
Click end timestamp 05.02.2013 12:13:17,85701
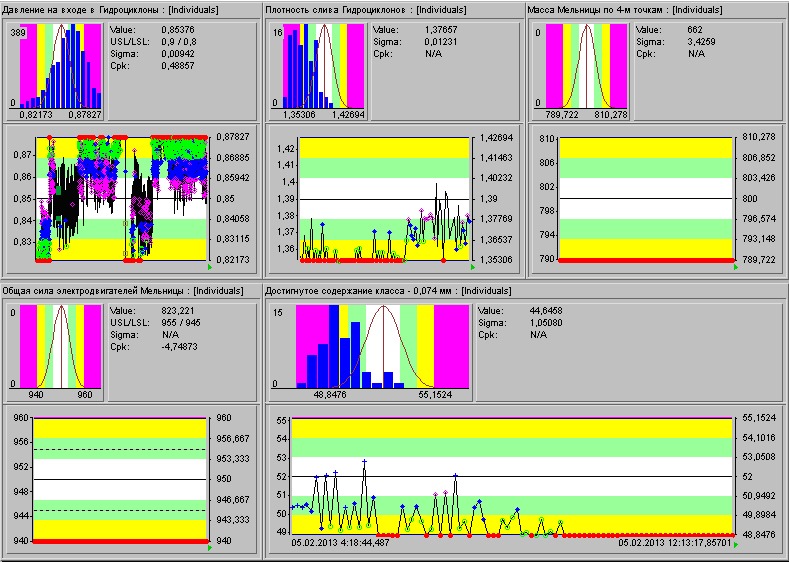675,543
